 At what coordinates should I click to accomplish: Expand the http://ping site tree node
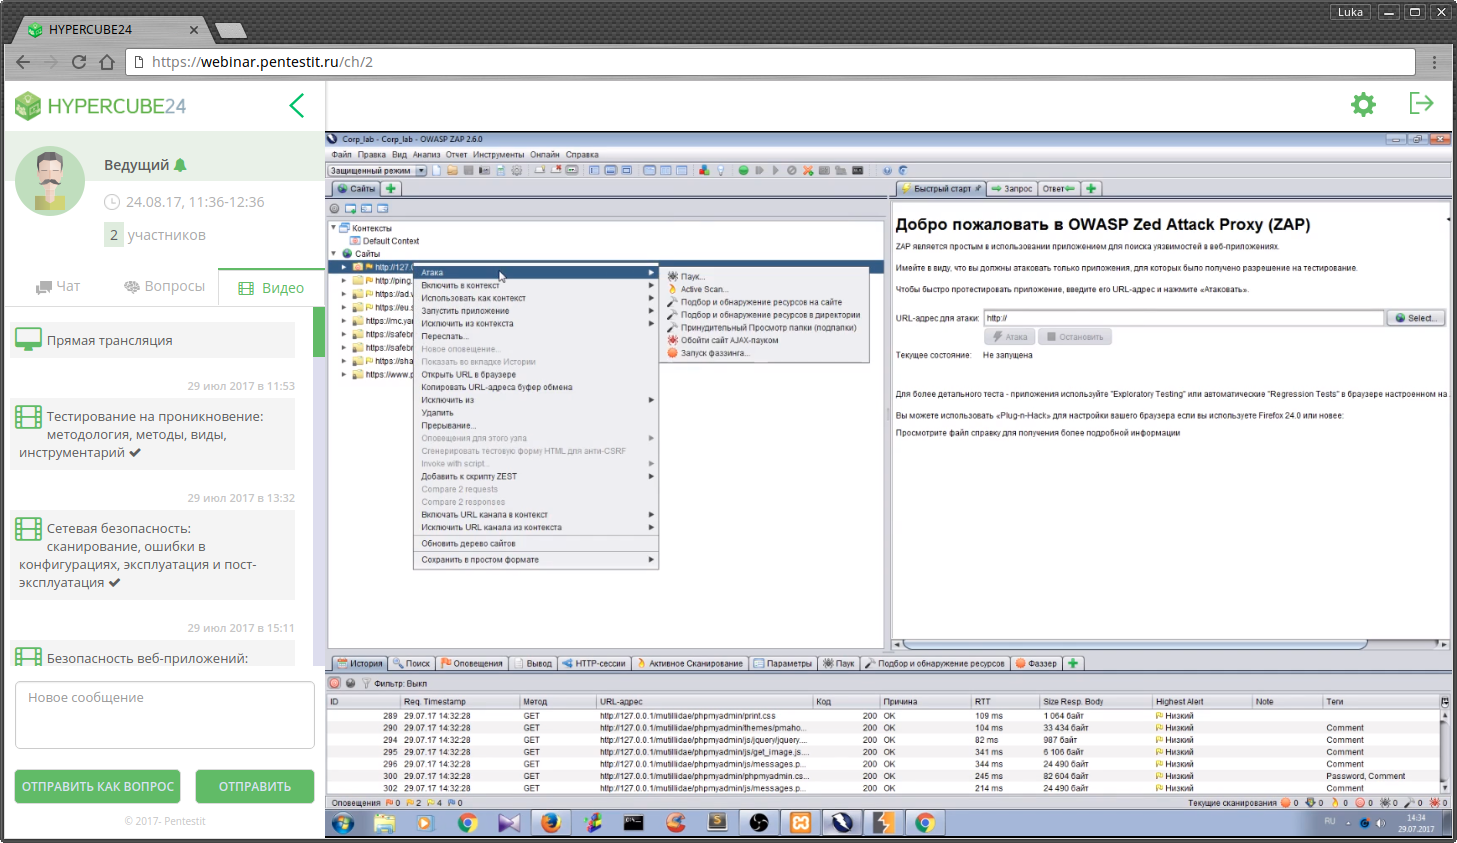coord(344,281)
